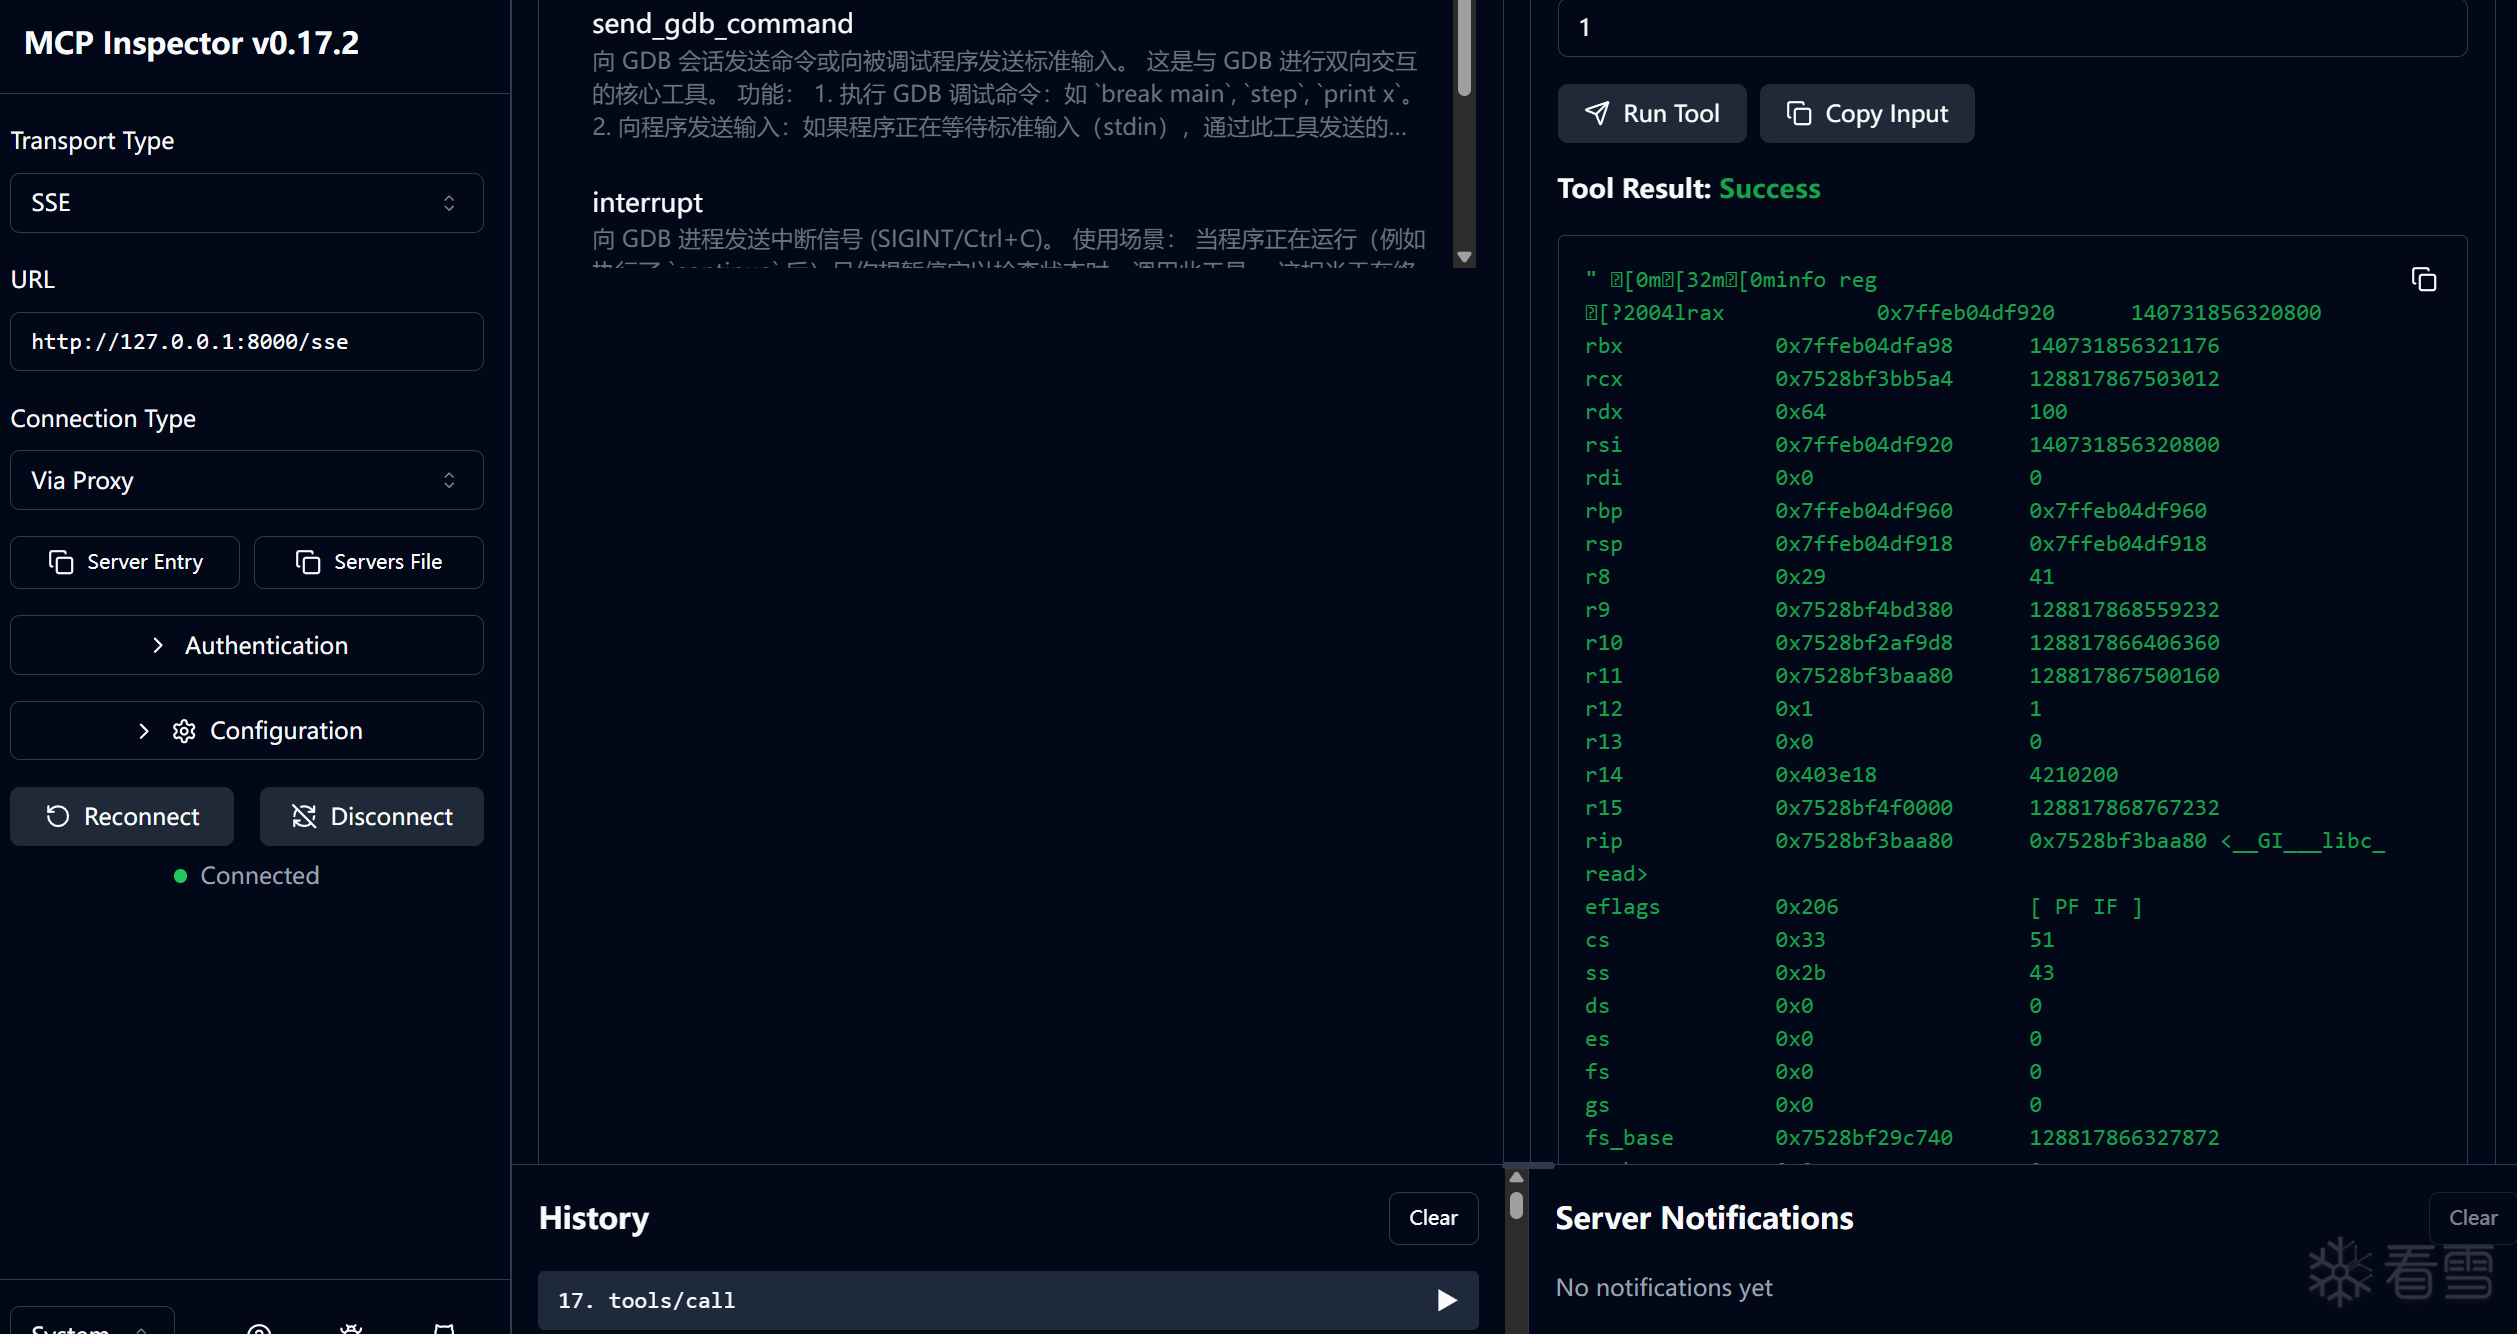Click the Run Tool button
The width and height of the screenshot is (2517, 1334).
click(1651, 113)
